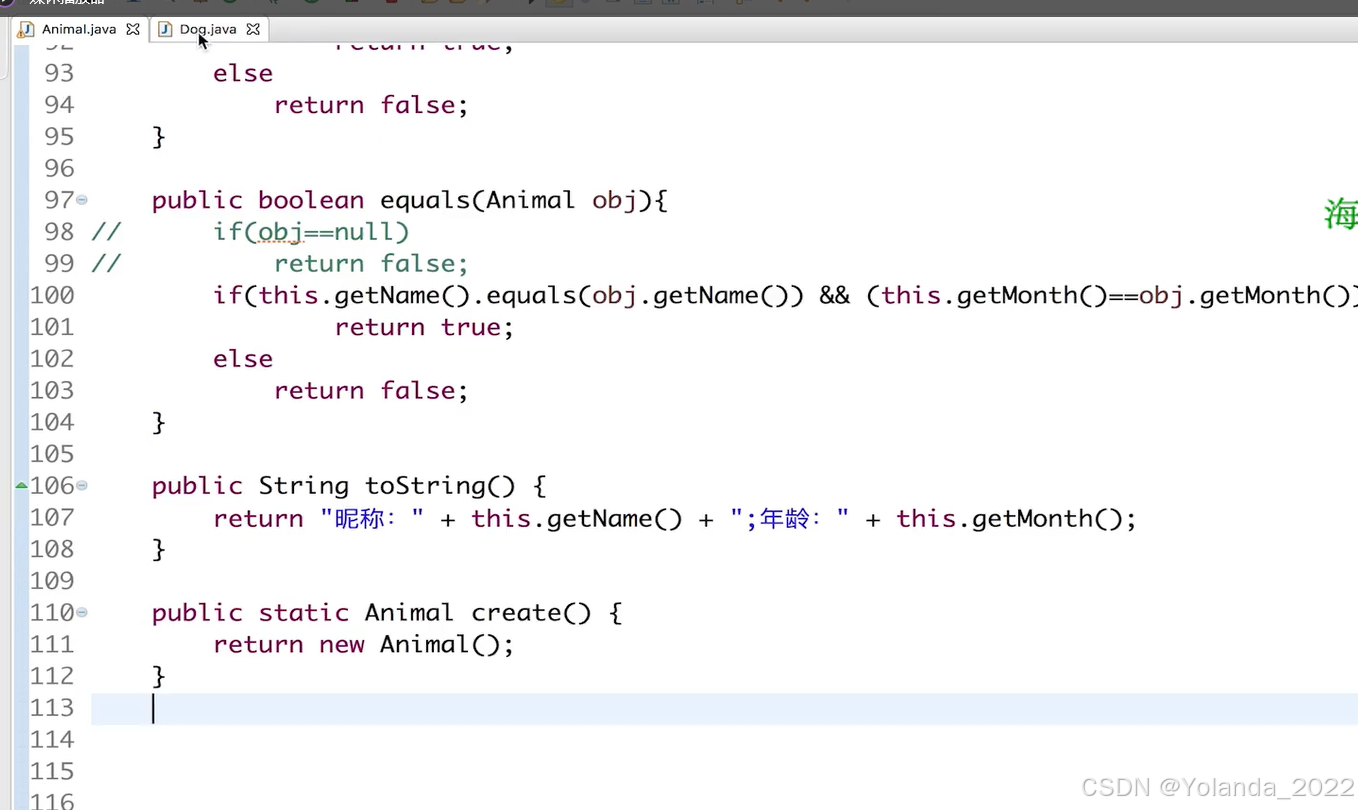This screenshot has width=1358, height=810.
Task: Click the comment slashes on line 98
Action: 106,232
